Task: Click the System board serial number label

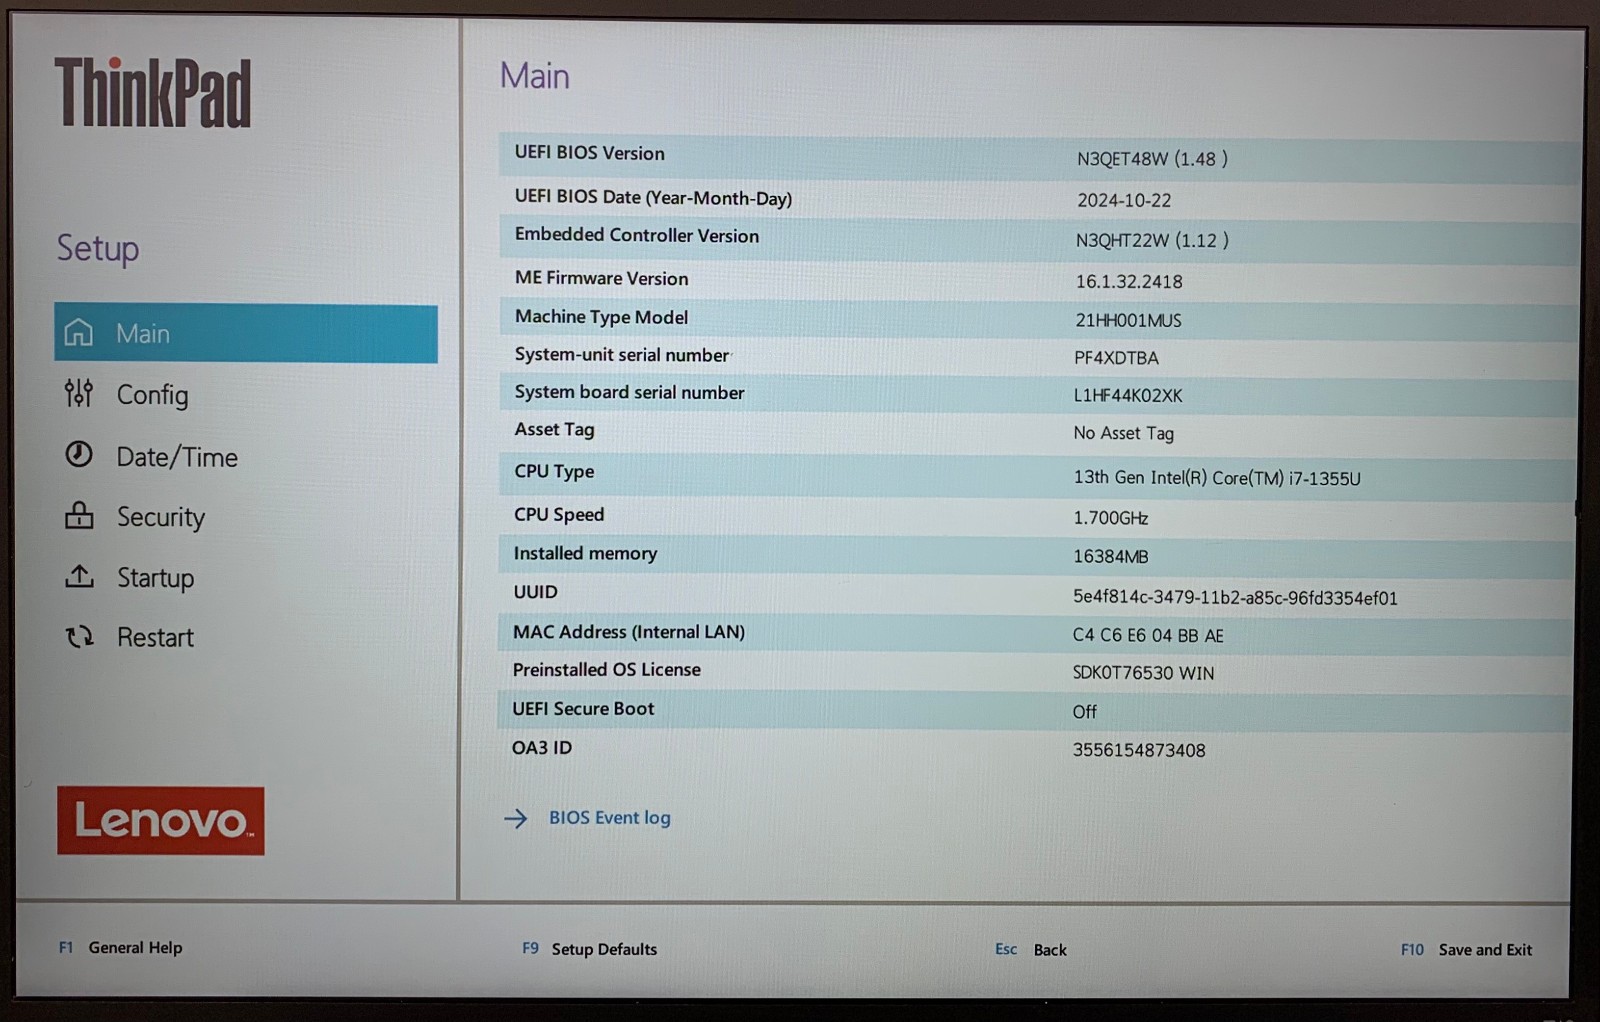Action: [629, 393]
